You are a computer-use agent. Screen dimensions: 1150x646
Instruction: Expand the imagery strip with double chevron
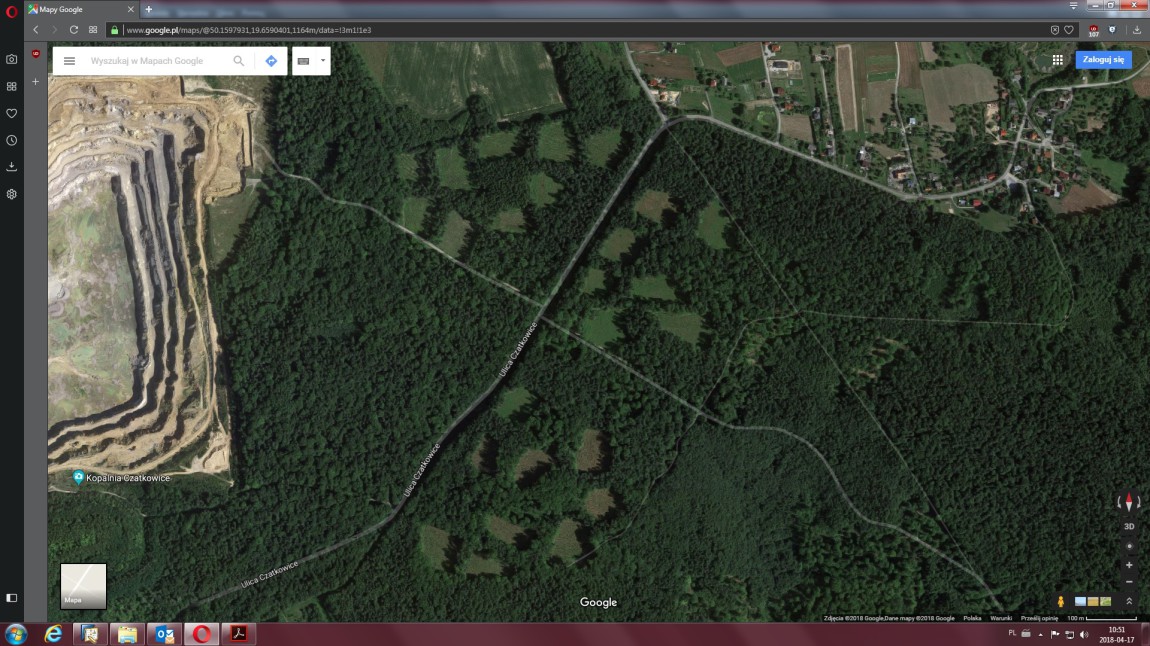(x=1129, y=601)
